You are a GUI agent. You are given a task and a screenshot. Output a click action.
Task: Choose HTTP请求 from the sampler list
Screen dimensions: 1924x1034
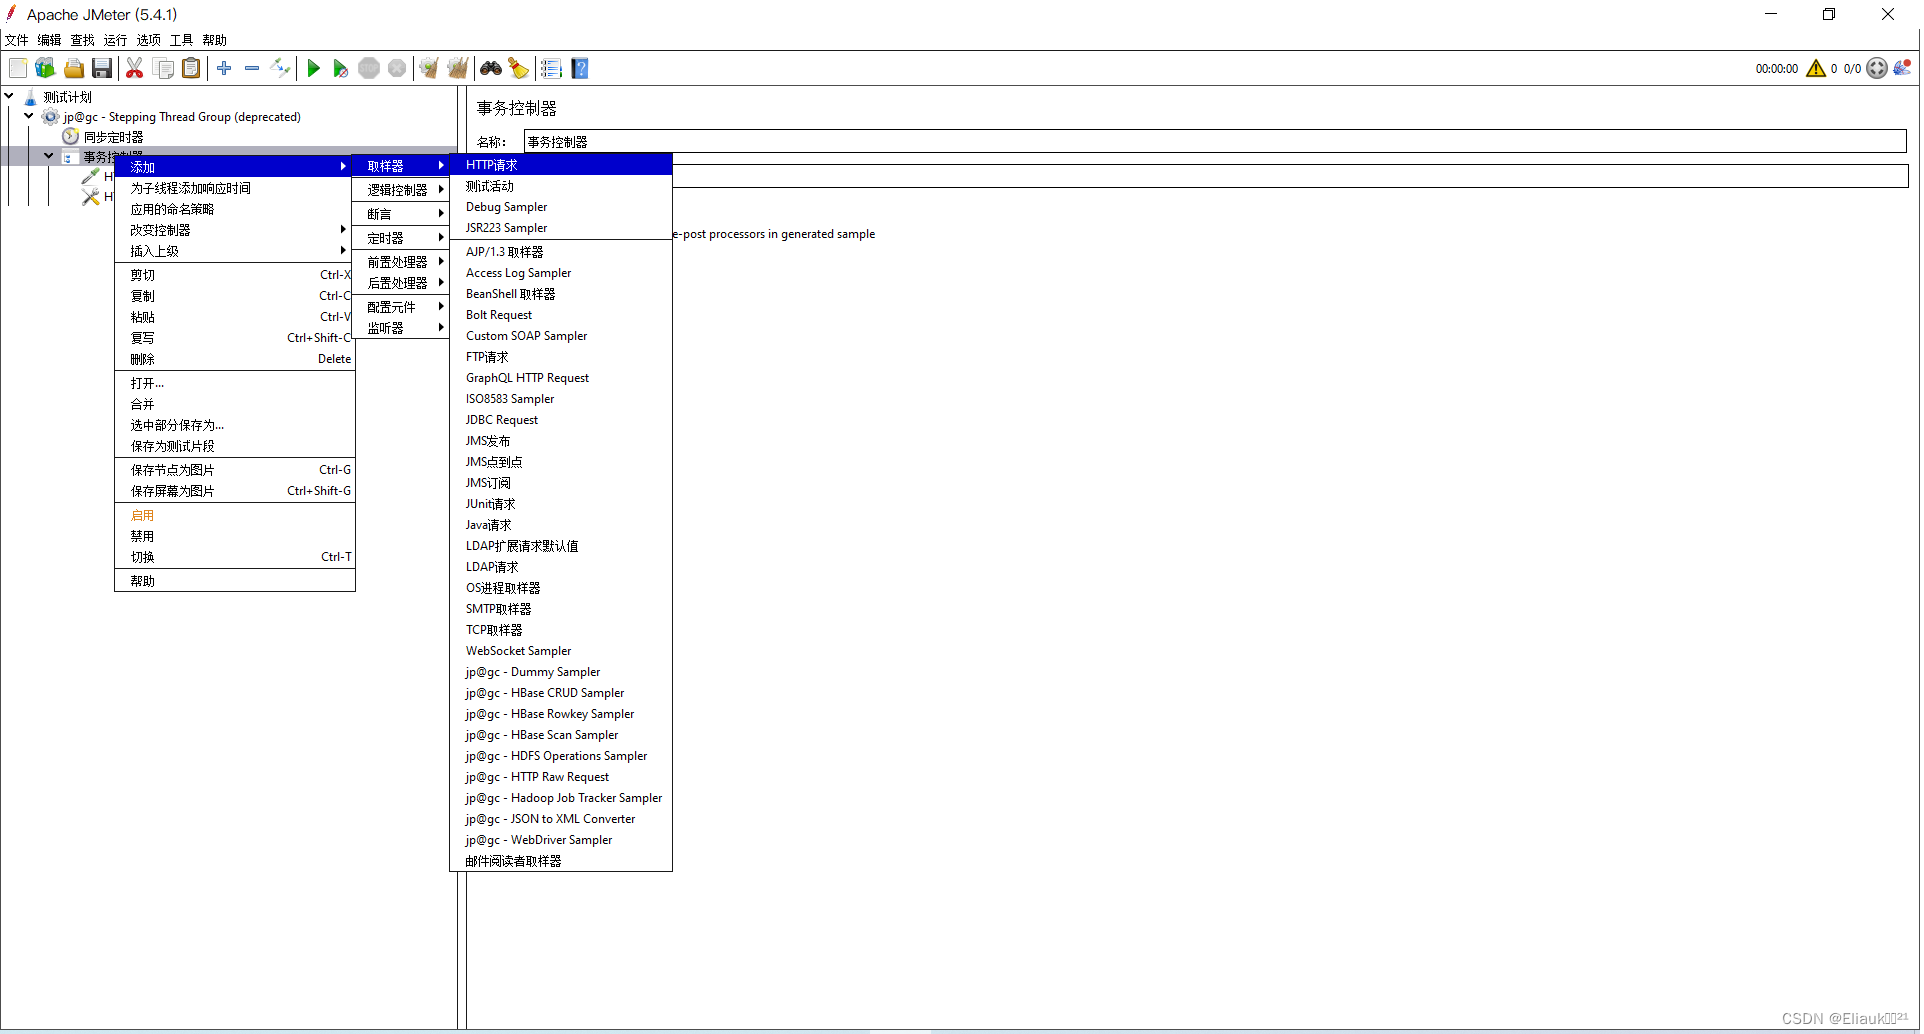561,165
